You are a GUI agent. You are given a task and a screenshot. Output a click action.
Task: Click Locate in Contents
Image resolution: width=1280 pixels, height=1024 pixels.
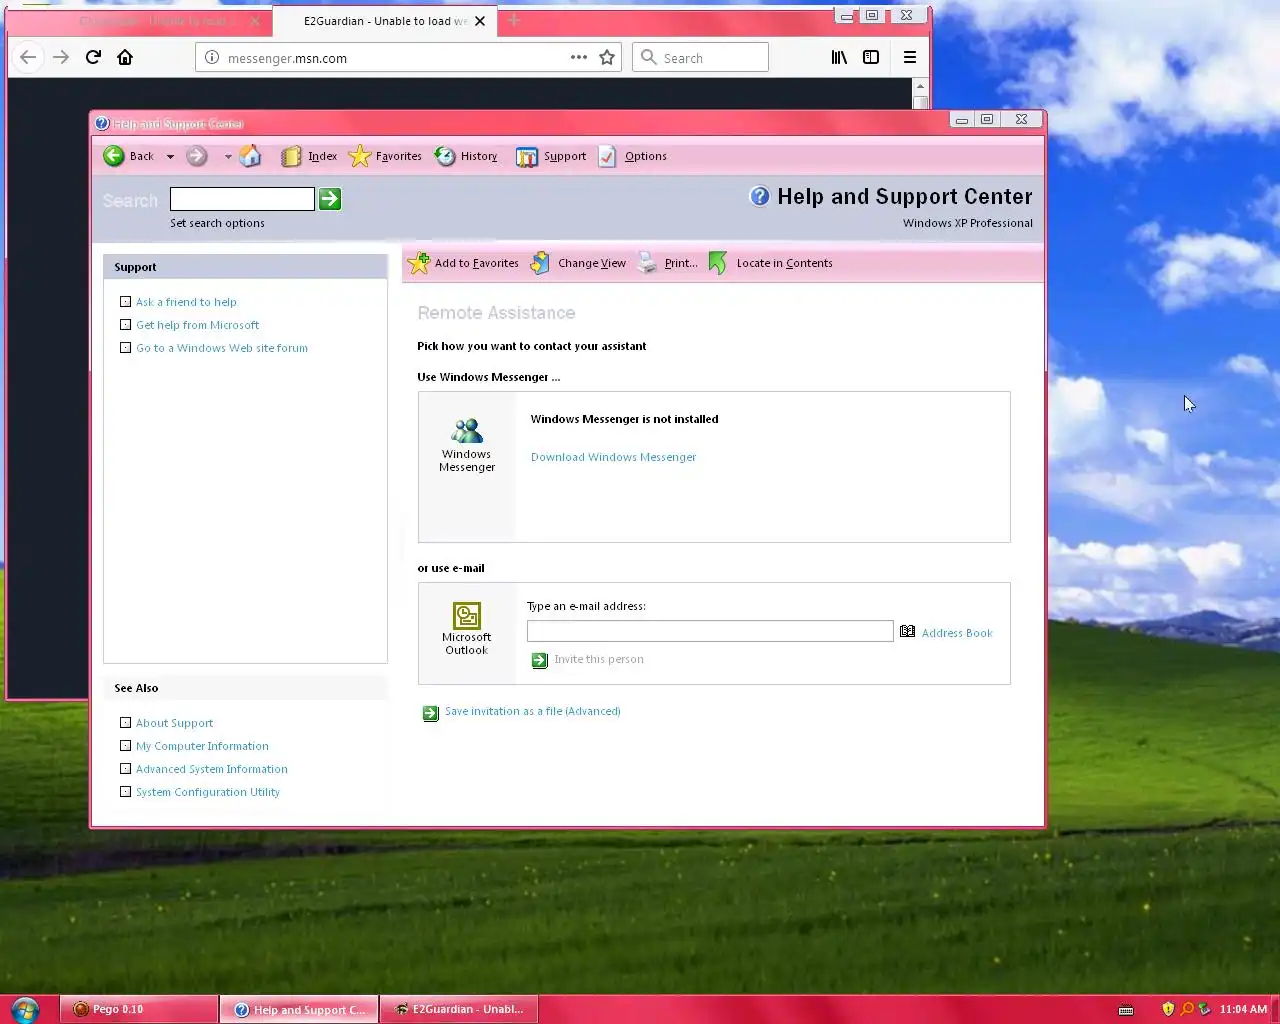770,263
